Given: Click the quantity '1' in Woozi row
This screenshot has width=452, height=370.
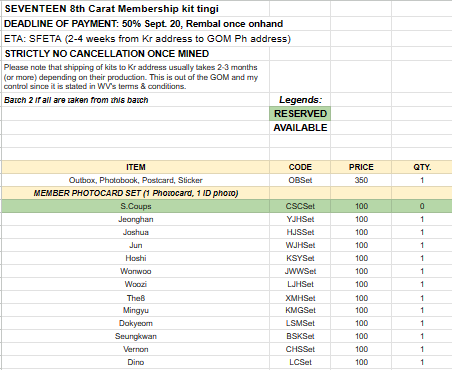Looking at the screenshot, I should click(x=422, y=284).
